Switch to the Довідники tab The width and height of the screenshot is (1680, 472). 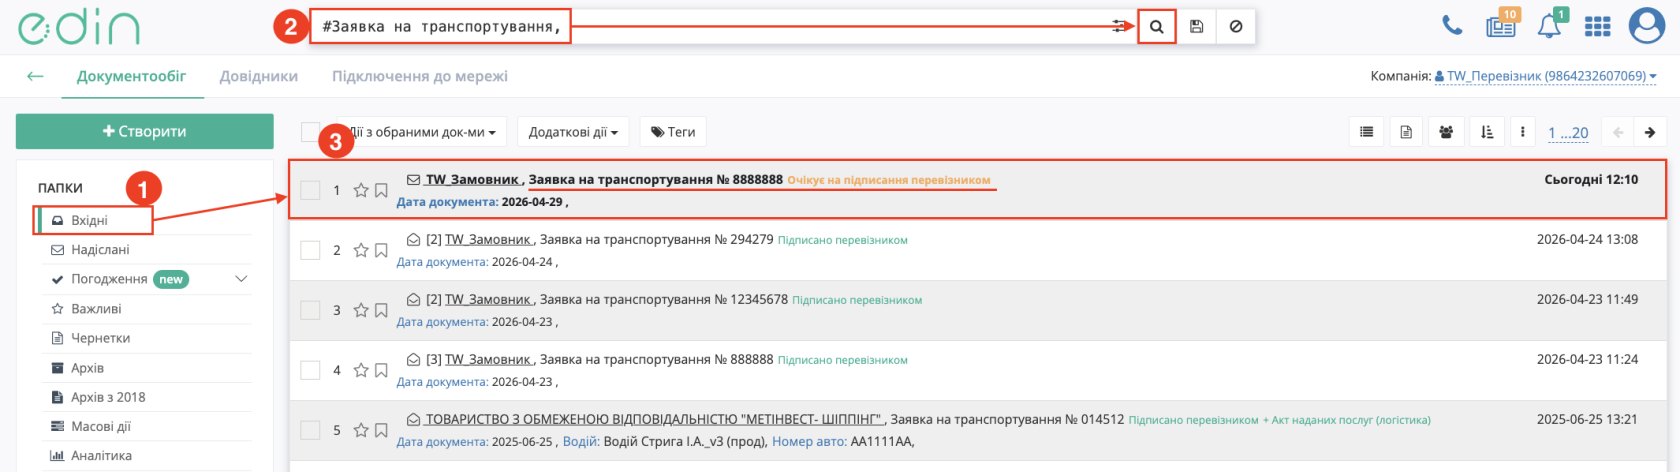[259, 76]
